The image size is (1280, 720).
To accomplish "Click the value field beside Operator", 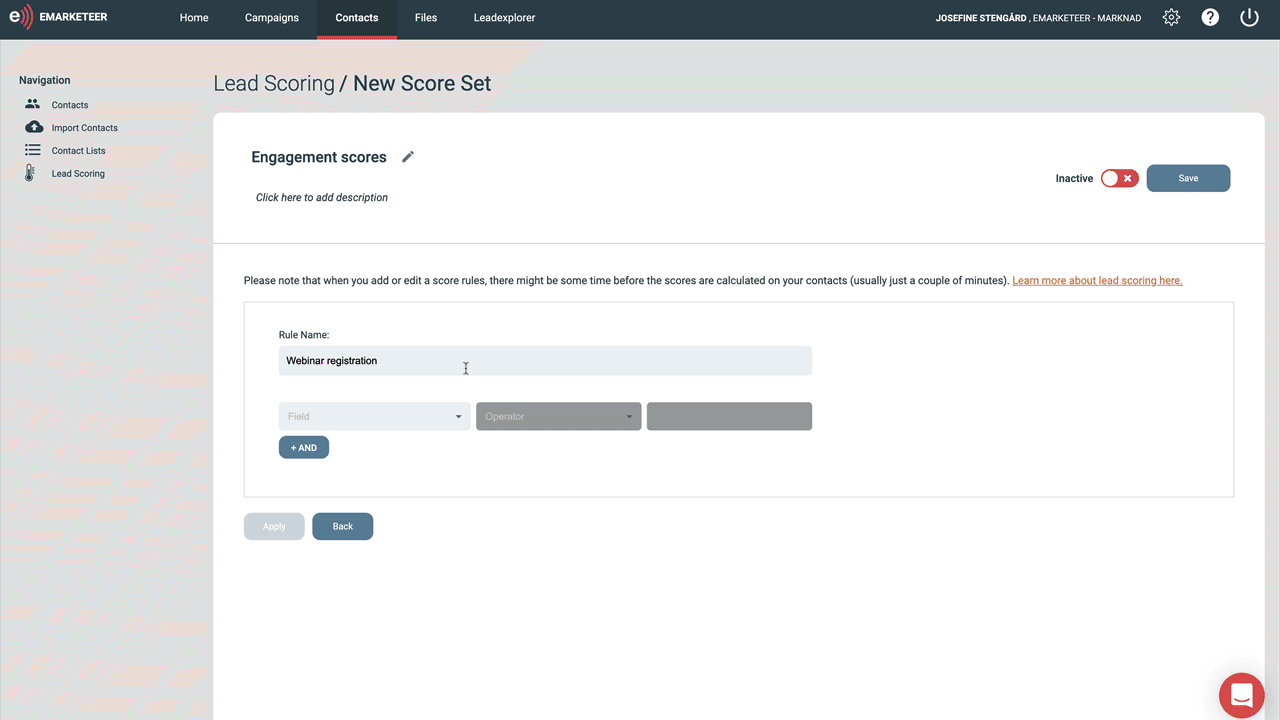I will 729,416.
